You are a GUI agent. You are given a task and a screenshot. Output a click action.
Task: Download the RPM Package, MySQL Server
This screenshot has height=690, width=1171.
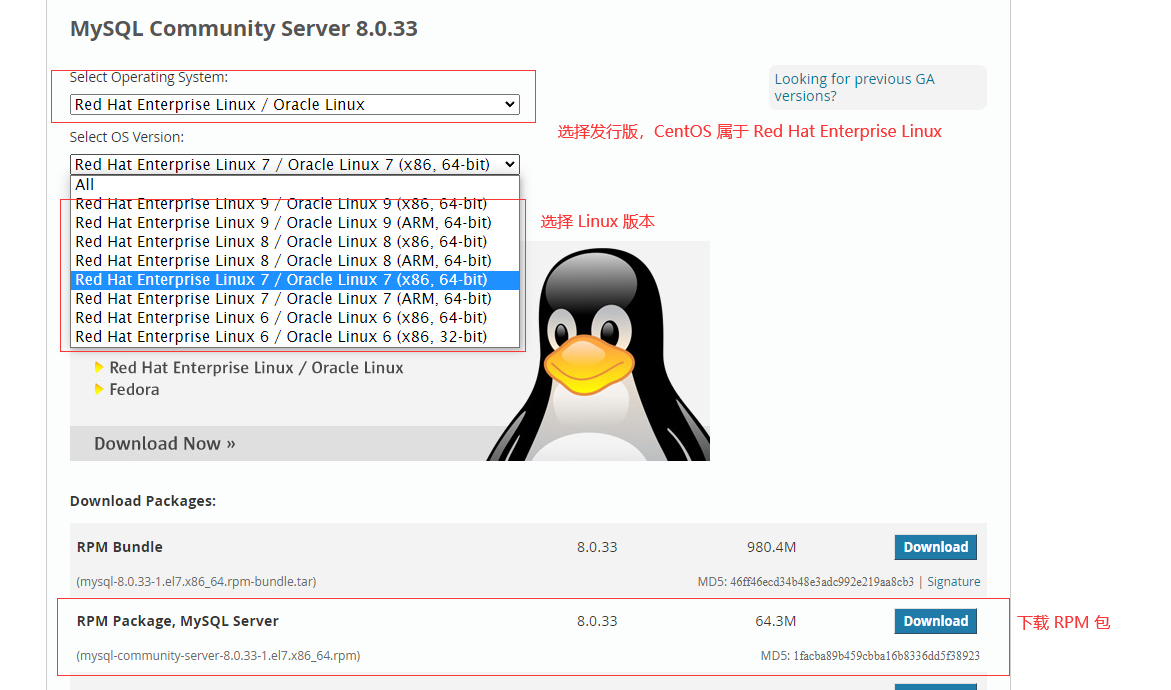(x=935, y=621)
